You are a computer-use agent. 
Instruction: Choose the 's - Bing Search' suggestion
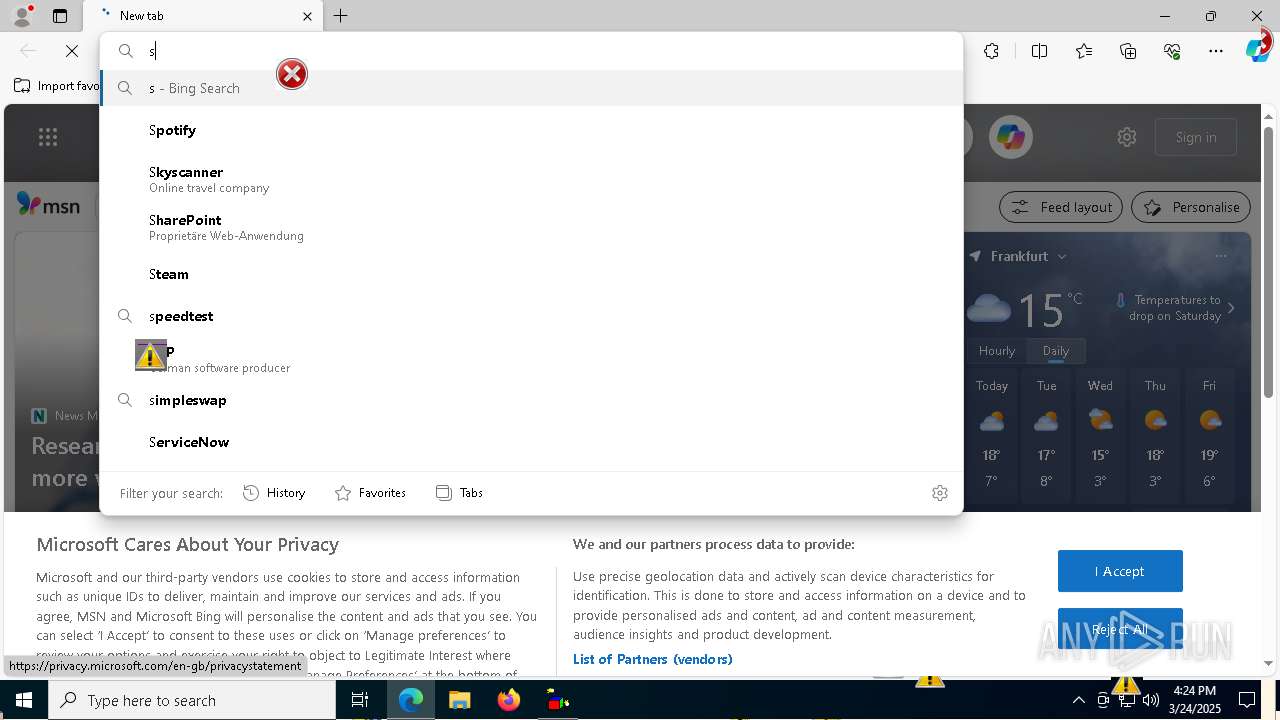[531, 88]
